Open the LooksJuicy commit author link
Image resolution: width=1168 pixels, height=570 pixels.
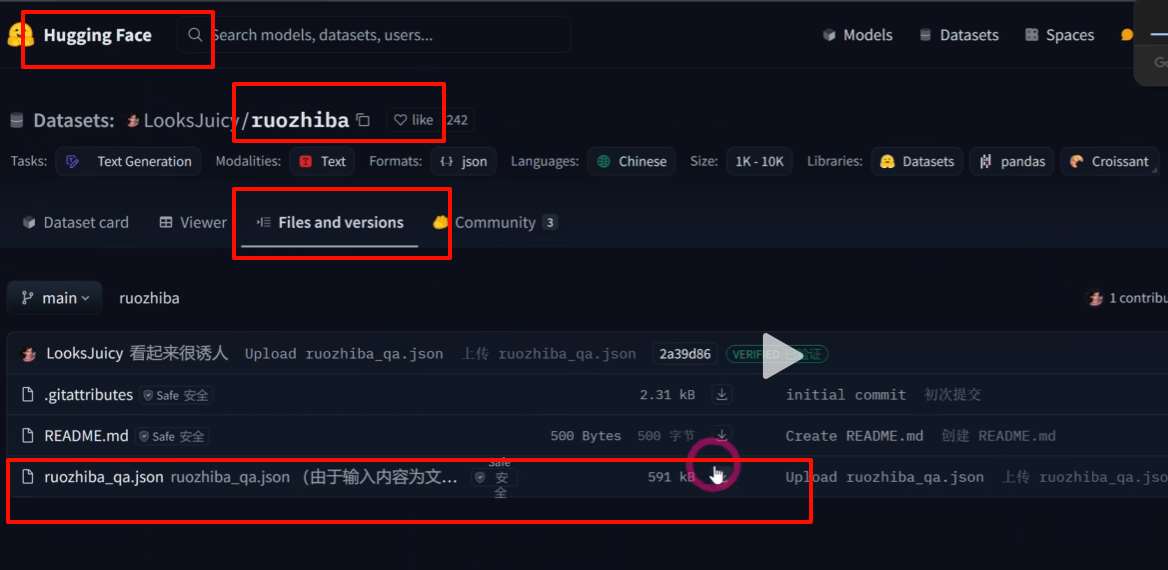click(84, 353)
